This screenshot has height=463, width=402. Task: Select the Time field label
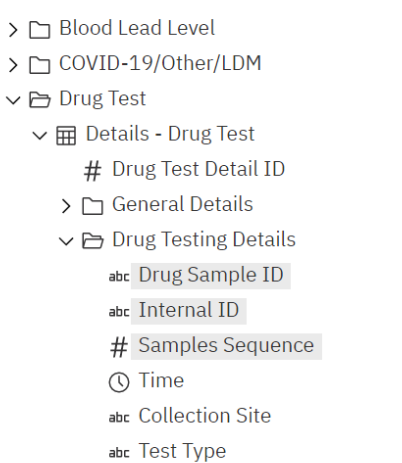point(161,380)
